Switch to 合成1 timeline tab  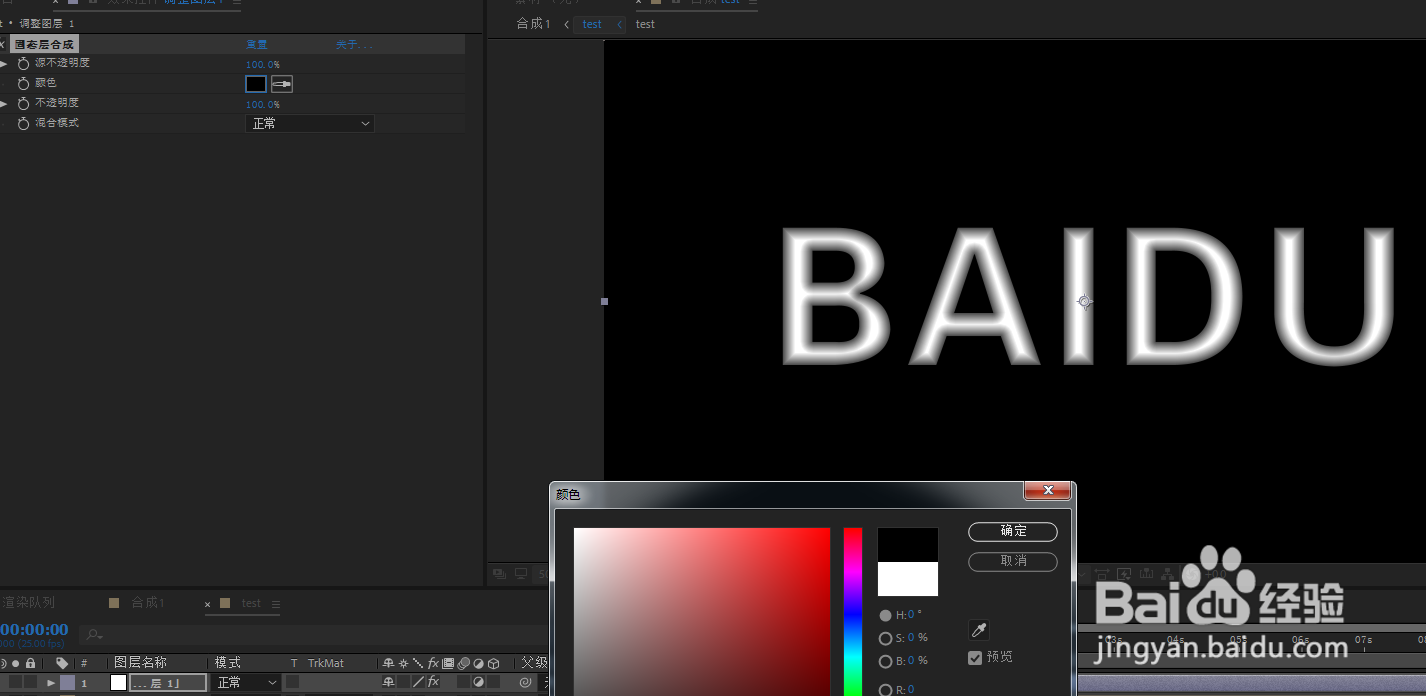point(148,603)
